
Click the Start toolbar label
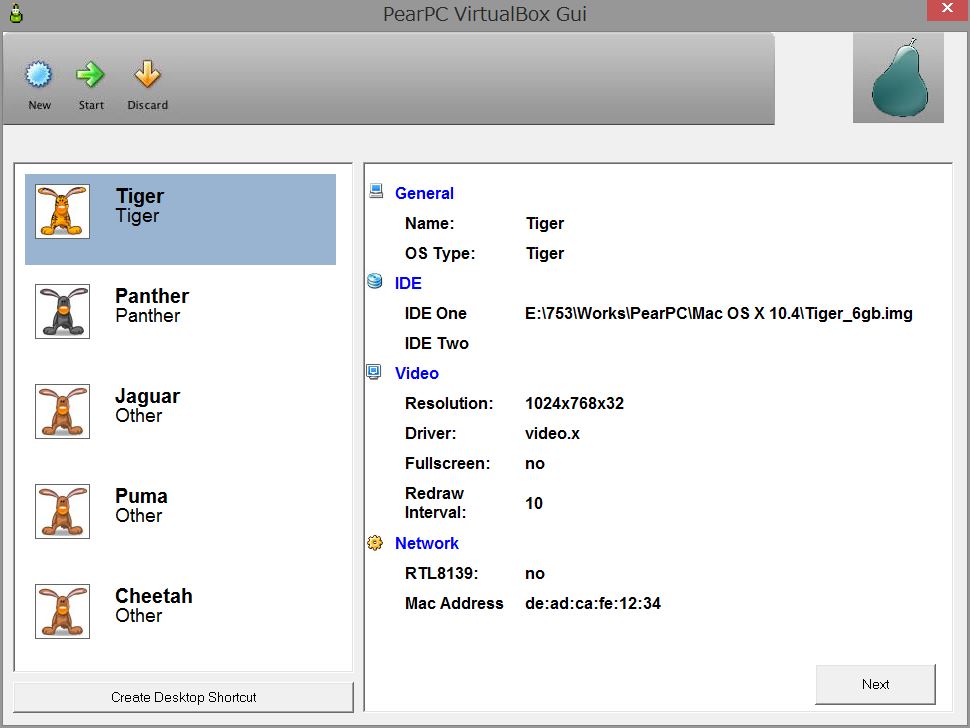click(91, 105)
